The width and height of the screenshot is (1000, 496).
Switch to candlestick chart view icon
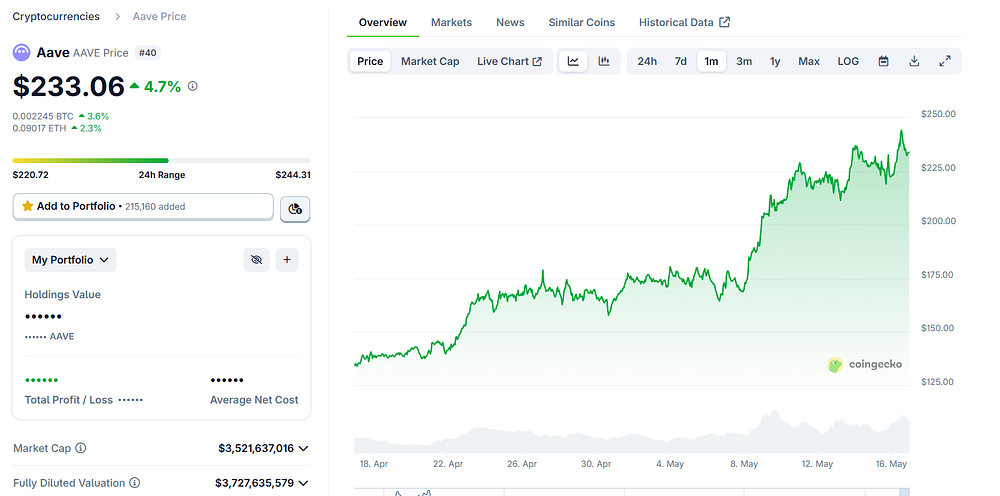click(604, 61)
